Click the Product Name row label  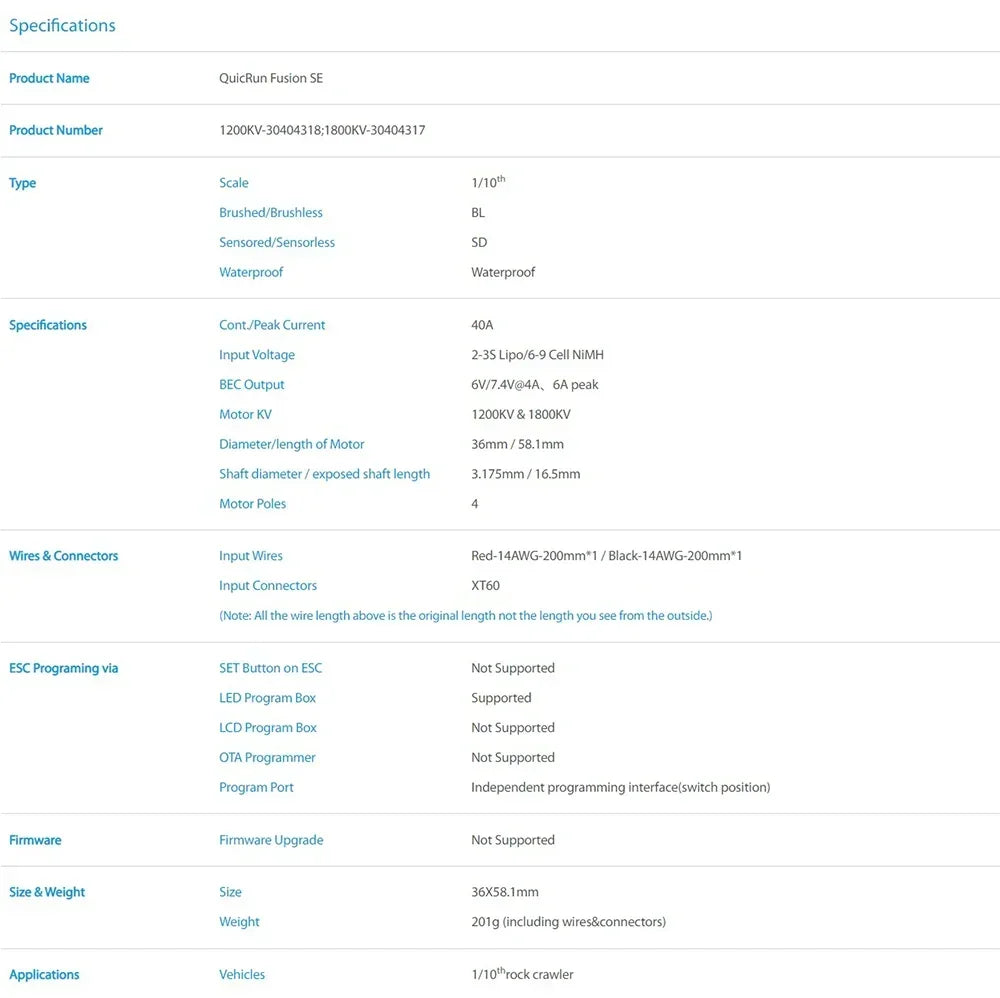point(49,78)
